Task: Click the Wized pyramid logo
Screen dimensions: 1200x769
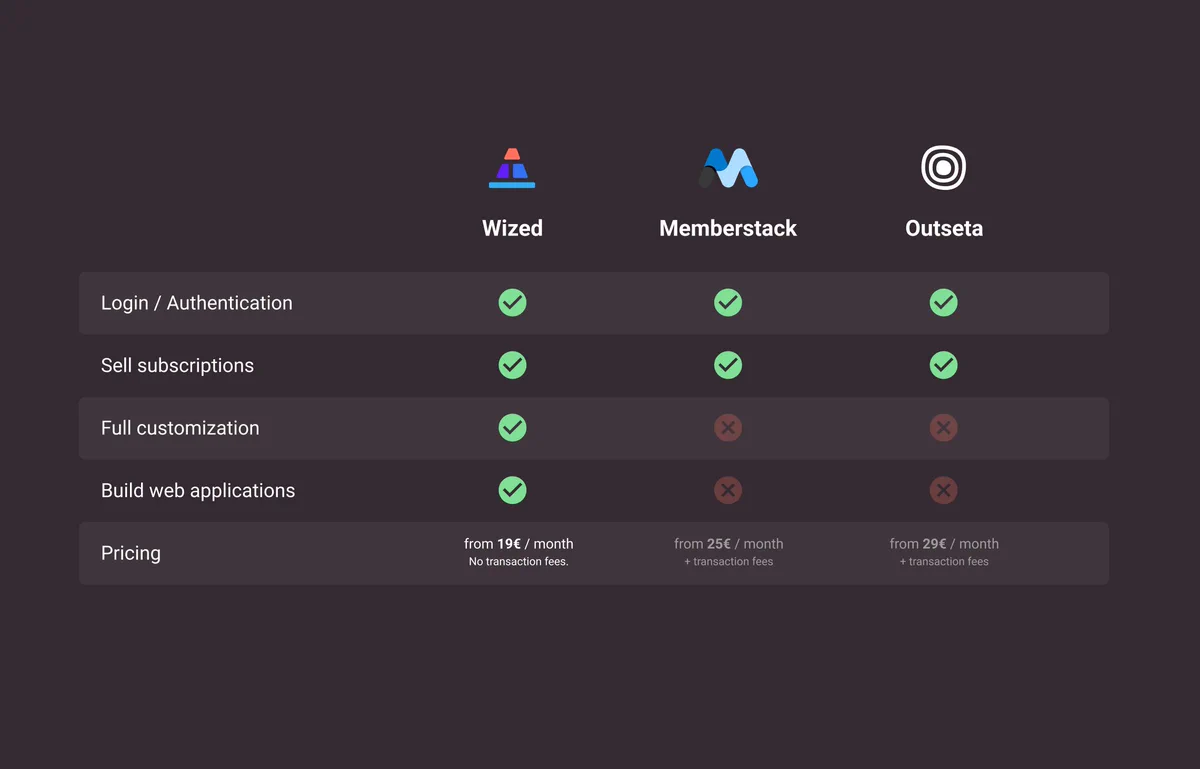Action: pos(512,168)
